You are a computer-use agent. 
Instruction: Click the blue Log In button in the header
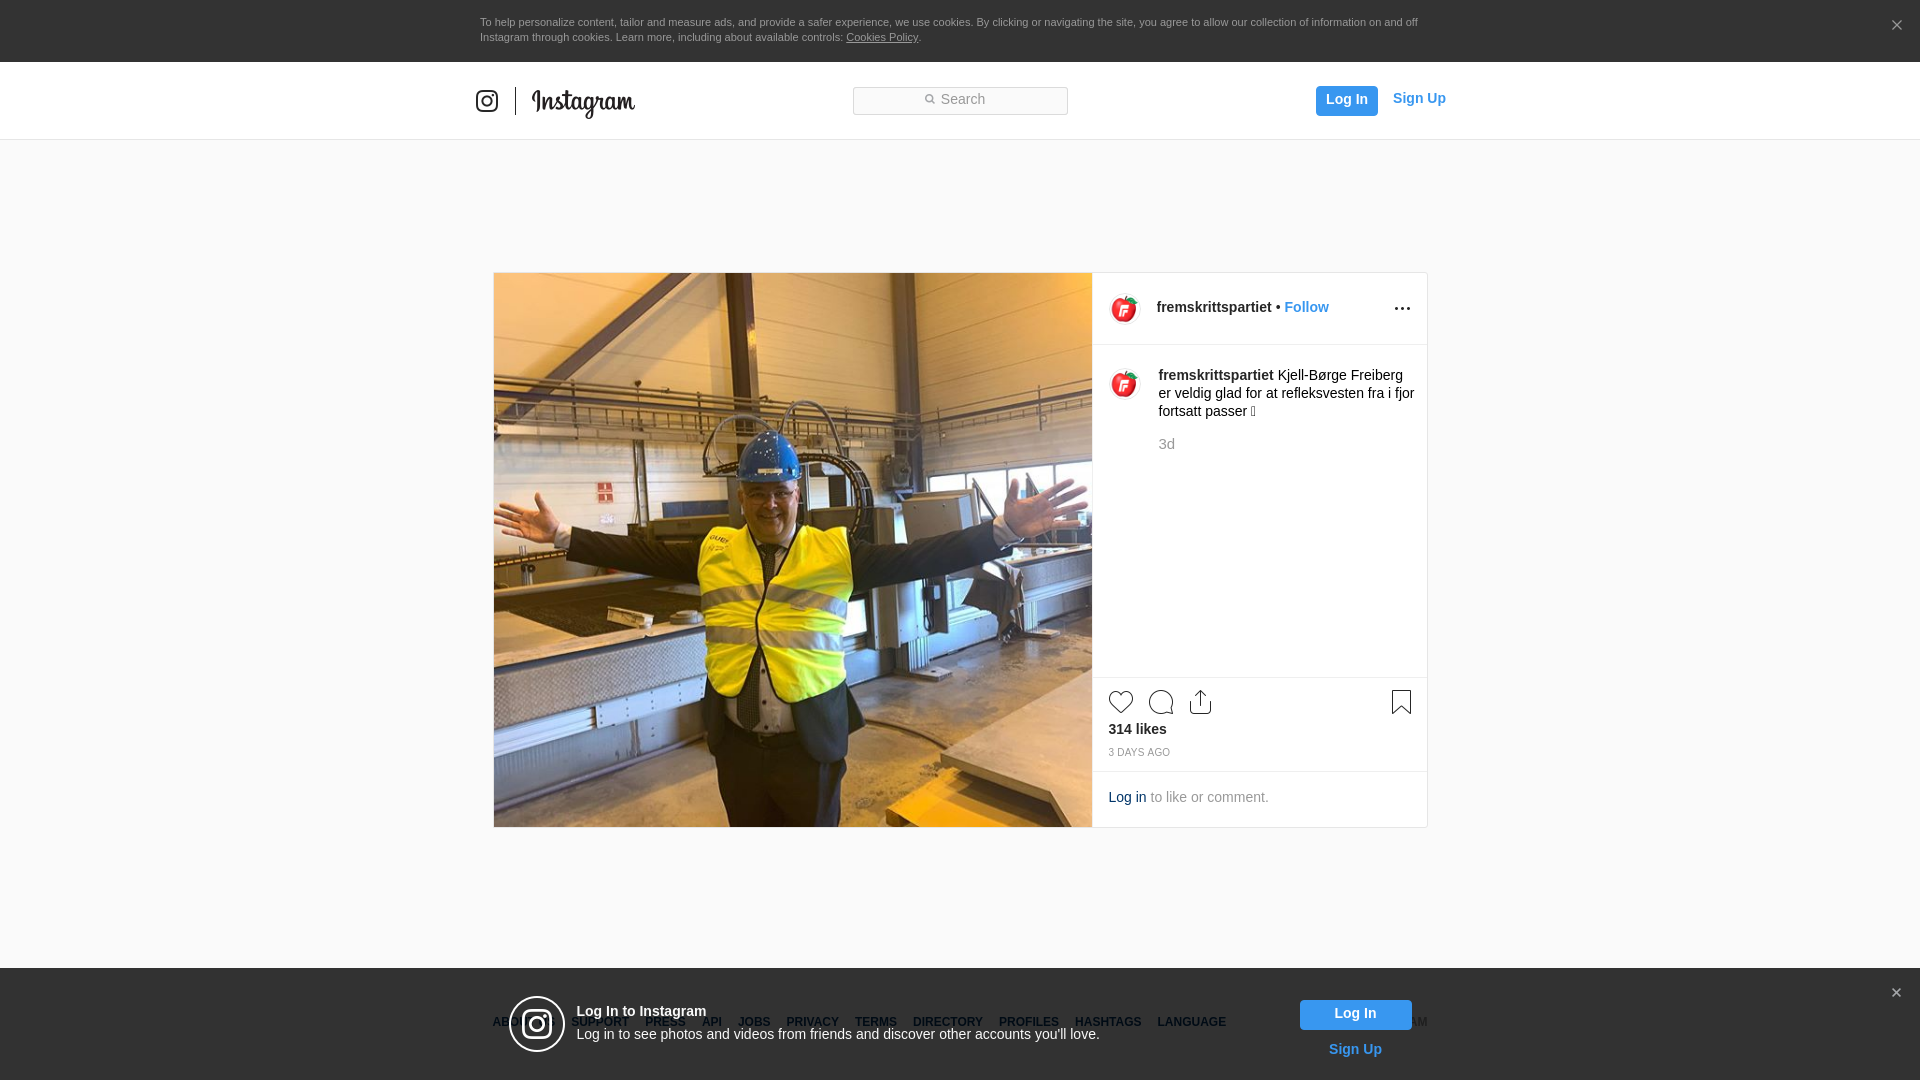(x=1346, y=100)
